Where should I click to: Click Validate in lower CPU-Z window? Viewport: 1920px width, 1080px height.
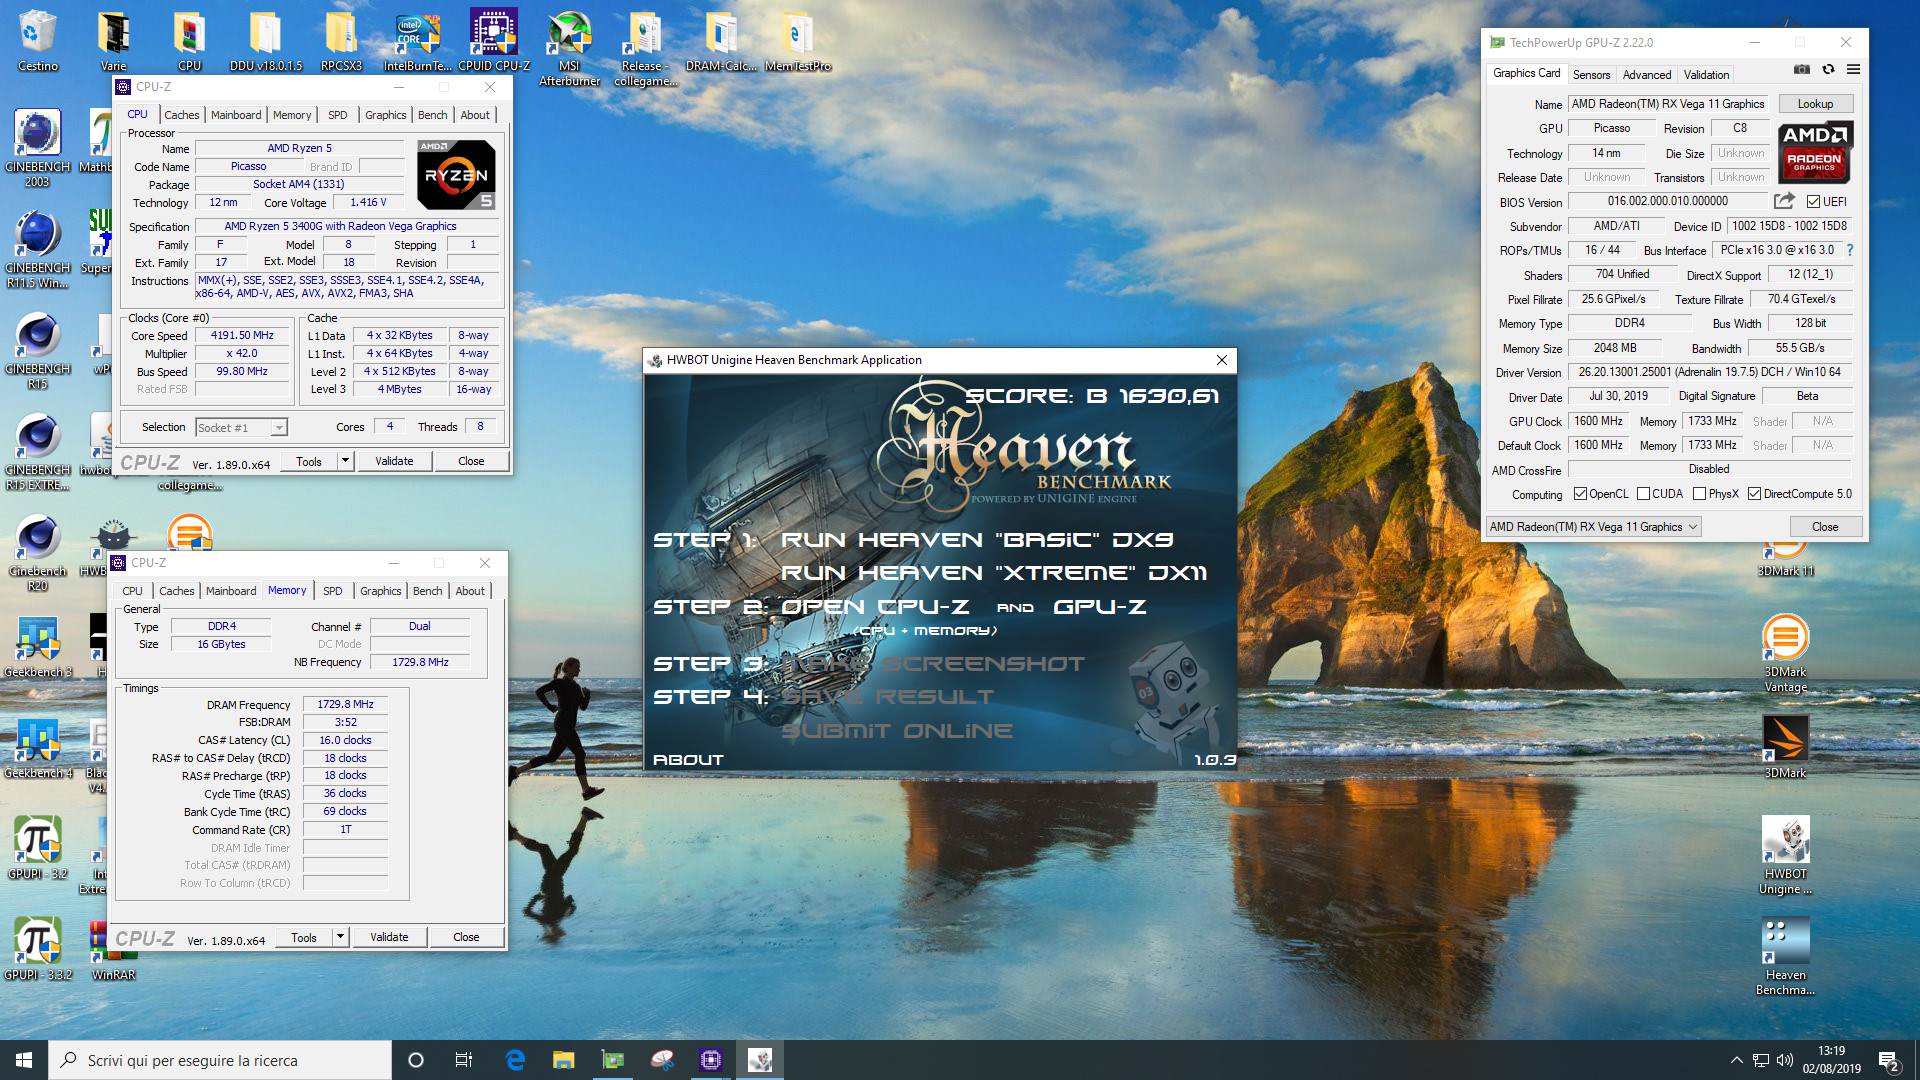(x=389, y=937)
